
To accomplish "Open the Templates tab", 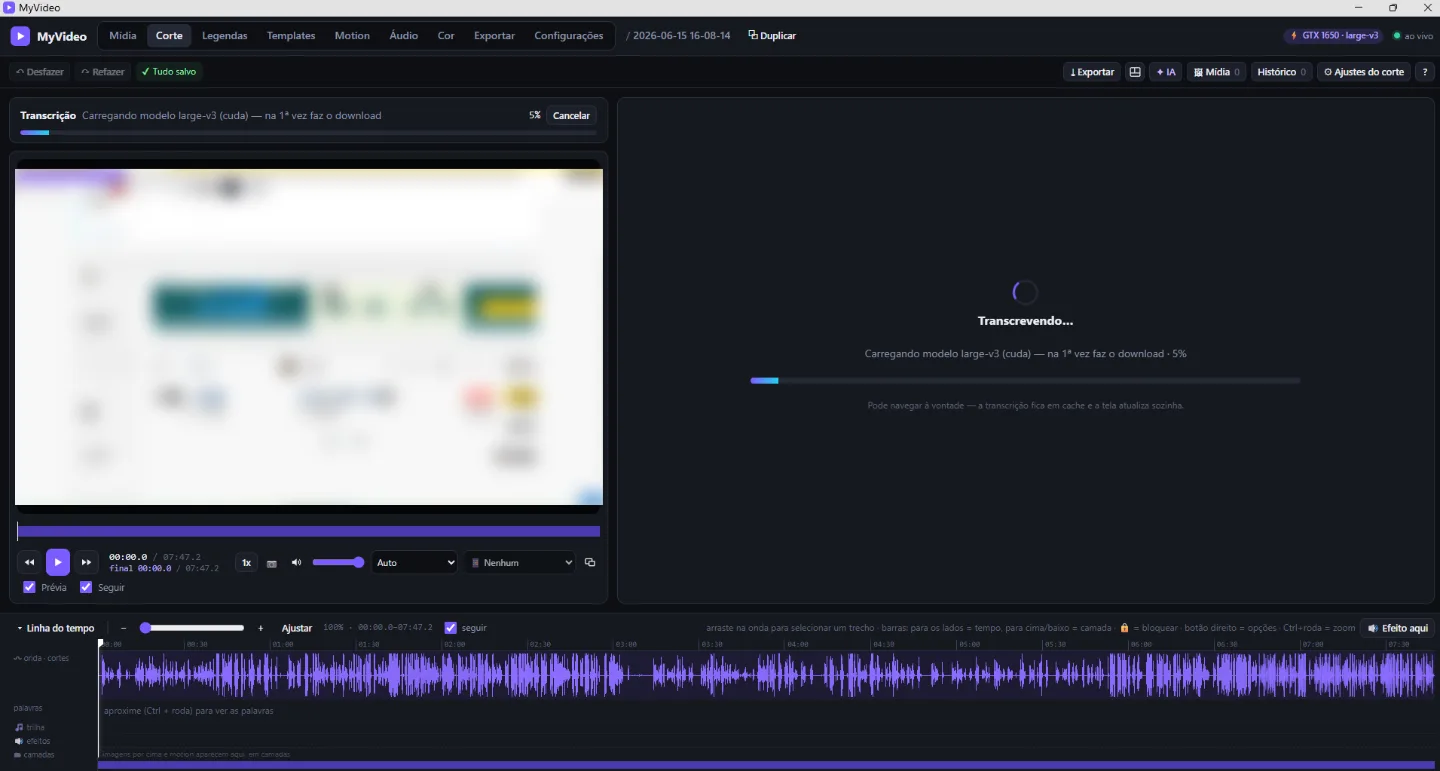I will [291, 36].
